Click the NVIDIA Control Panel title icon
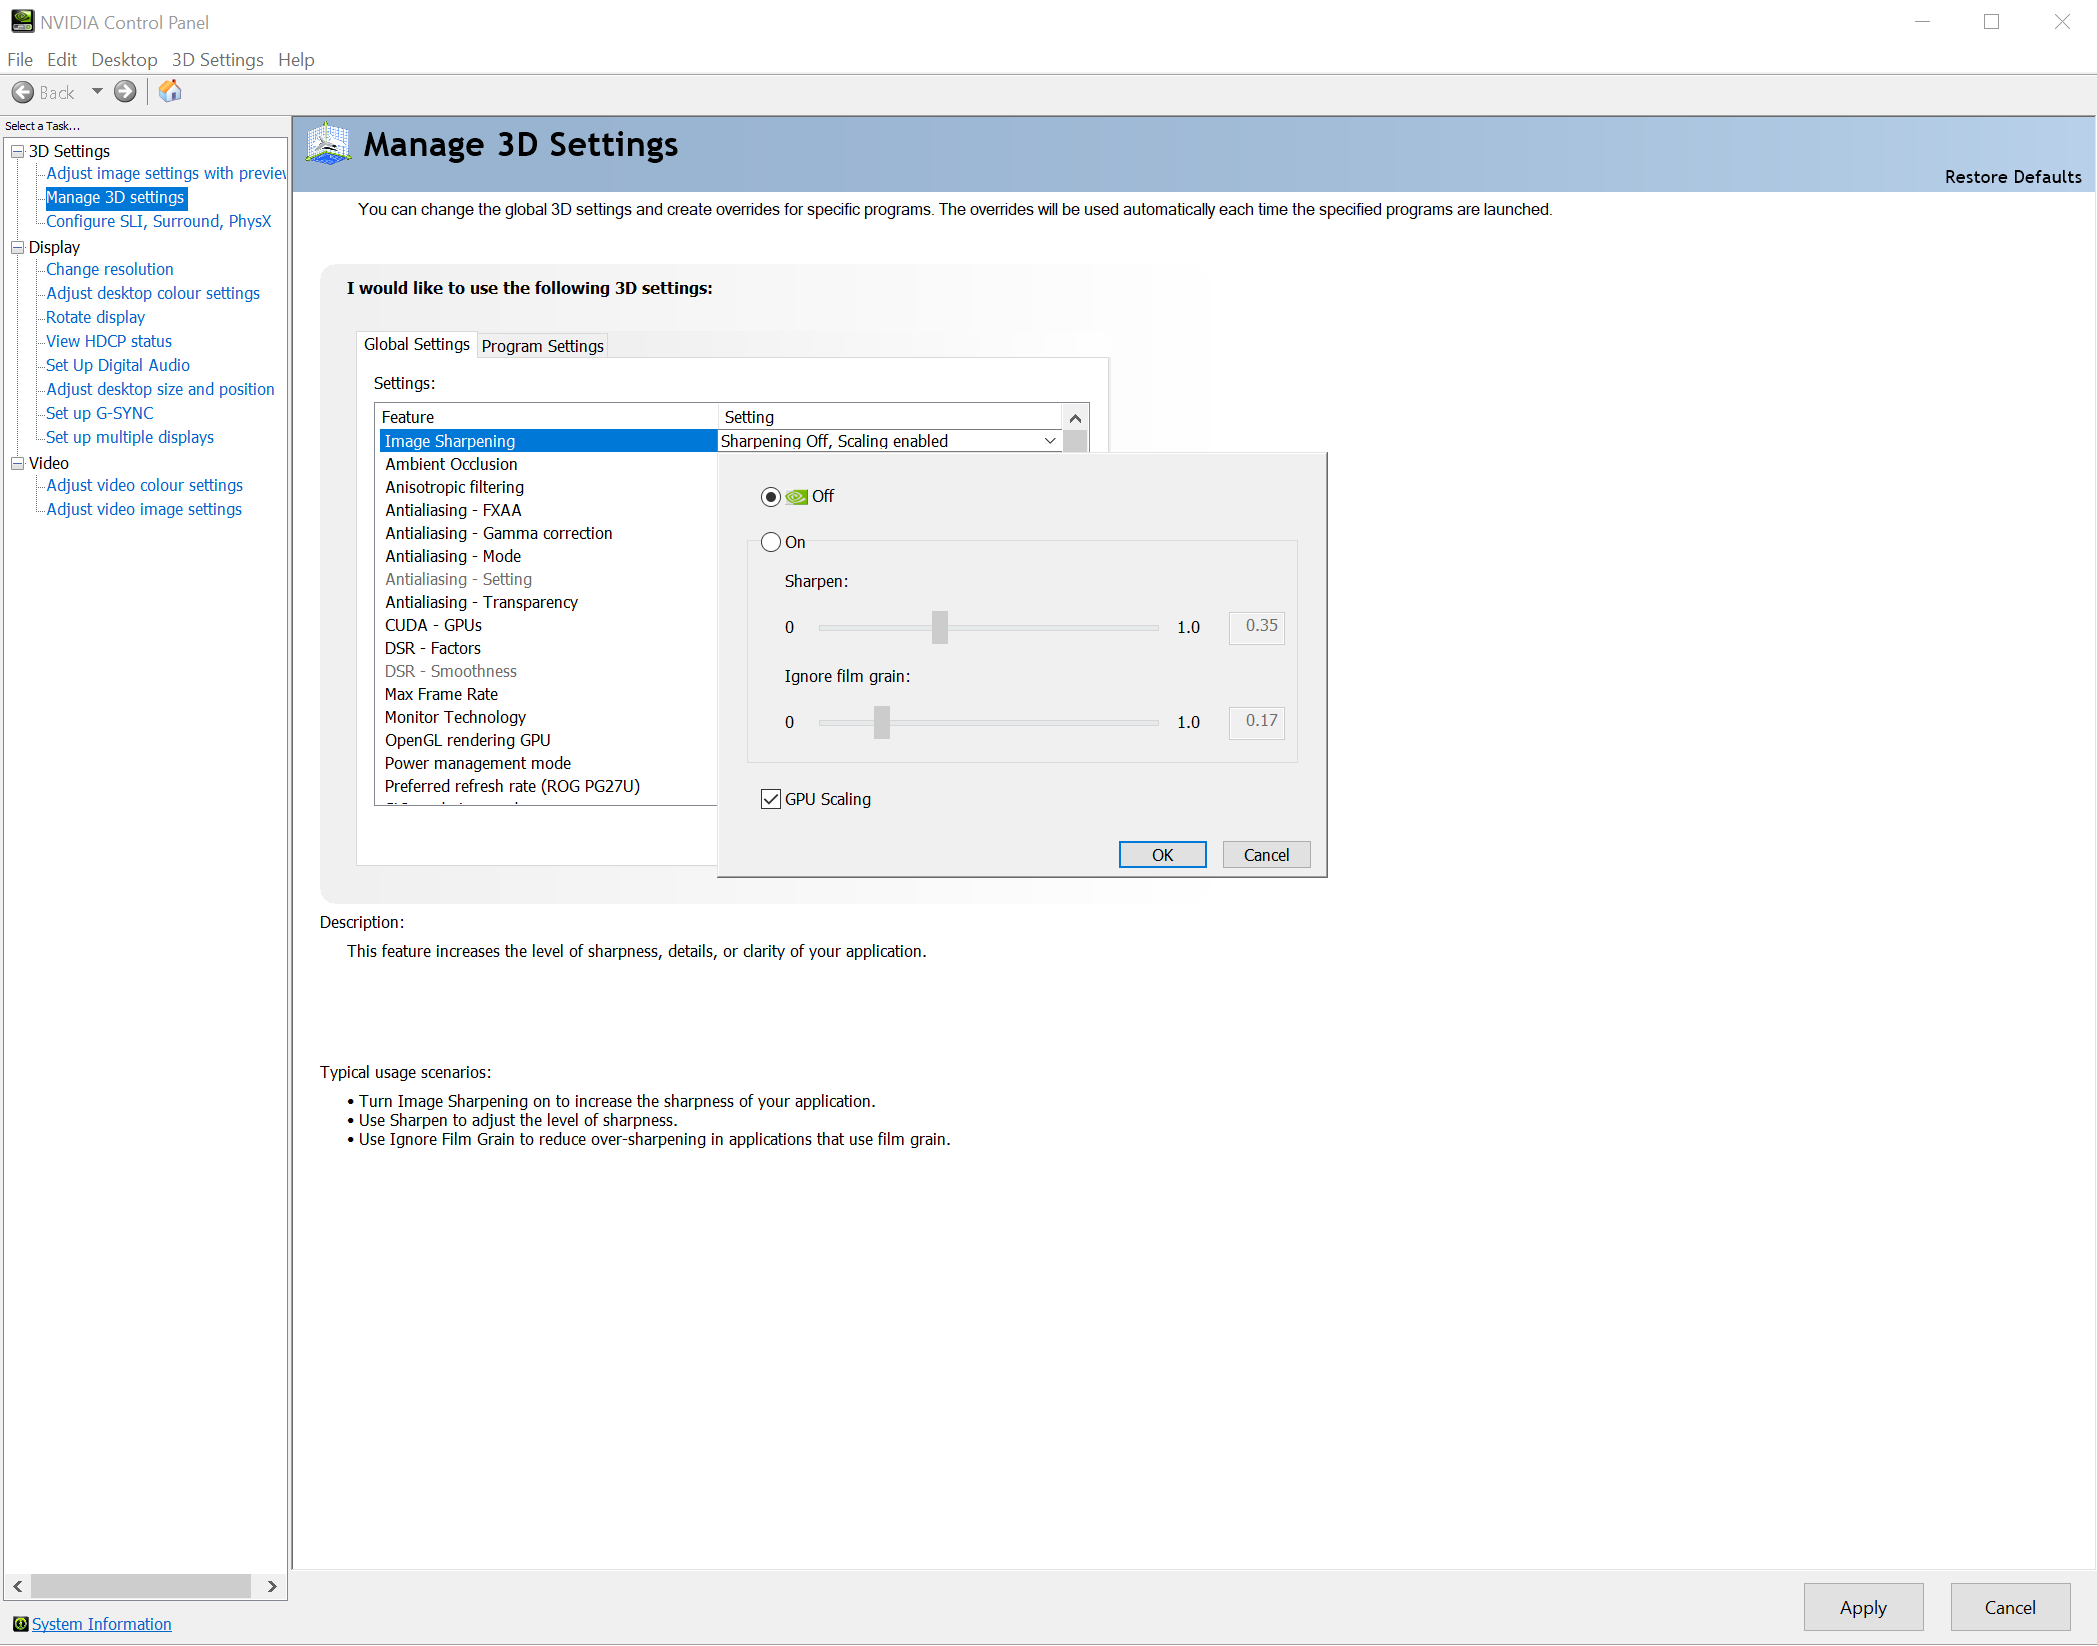The height and width of the screenshot is (1646, 2097). point(22,21)
